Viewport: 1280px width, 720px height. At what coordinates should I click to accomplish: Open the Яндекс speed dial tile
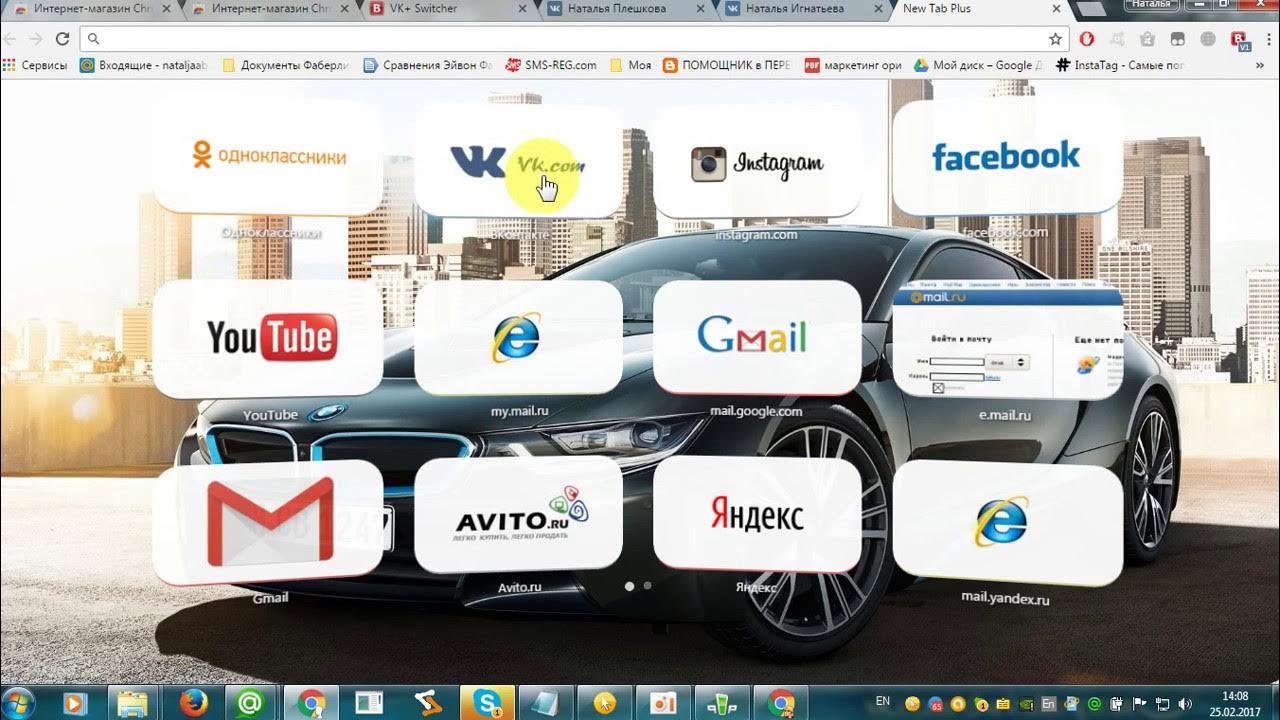[757, 514]
